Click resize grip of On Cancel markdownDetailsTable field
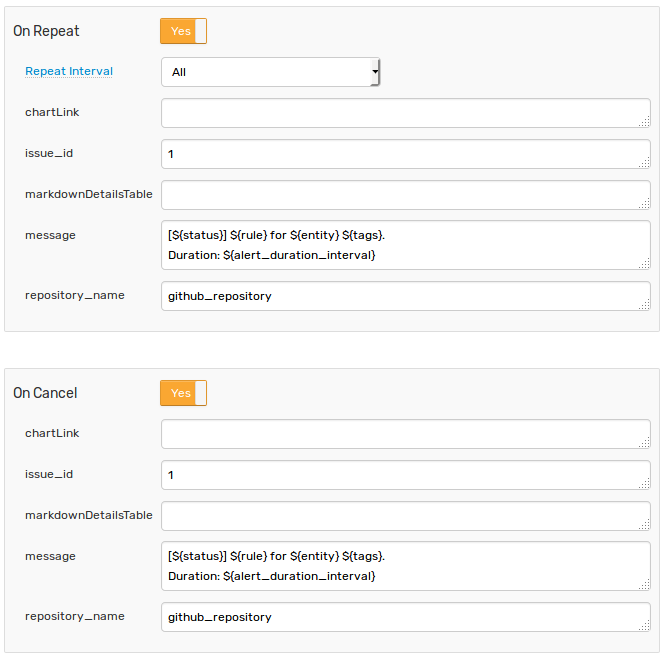The image size is (668, 658). 645,525
